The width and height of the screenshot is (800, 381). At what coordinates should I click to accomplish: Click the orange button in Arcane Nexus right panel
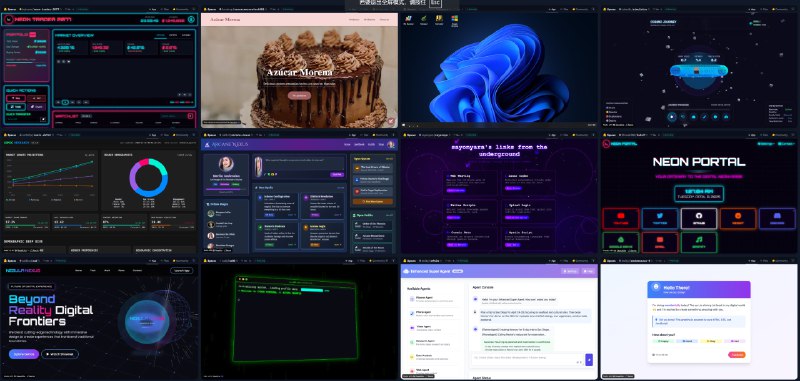point(372,201)
